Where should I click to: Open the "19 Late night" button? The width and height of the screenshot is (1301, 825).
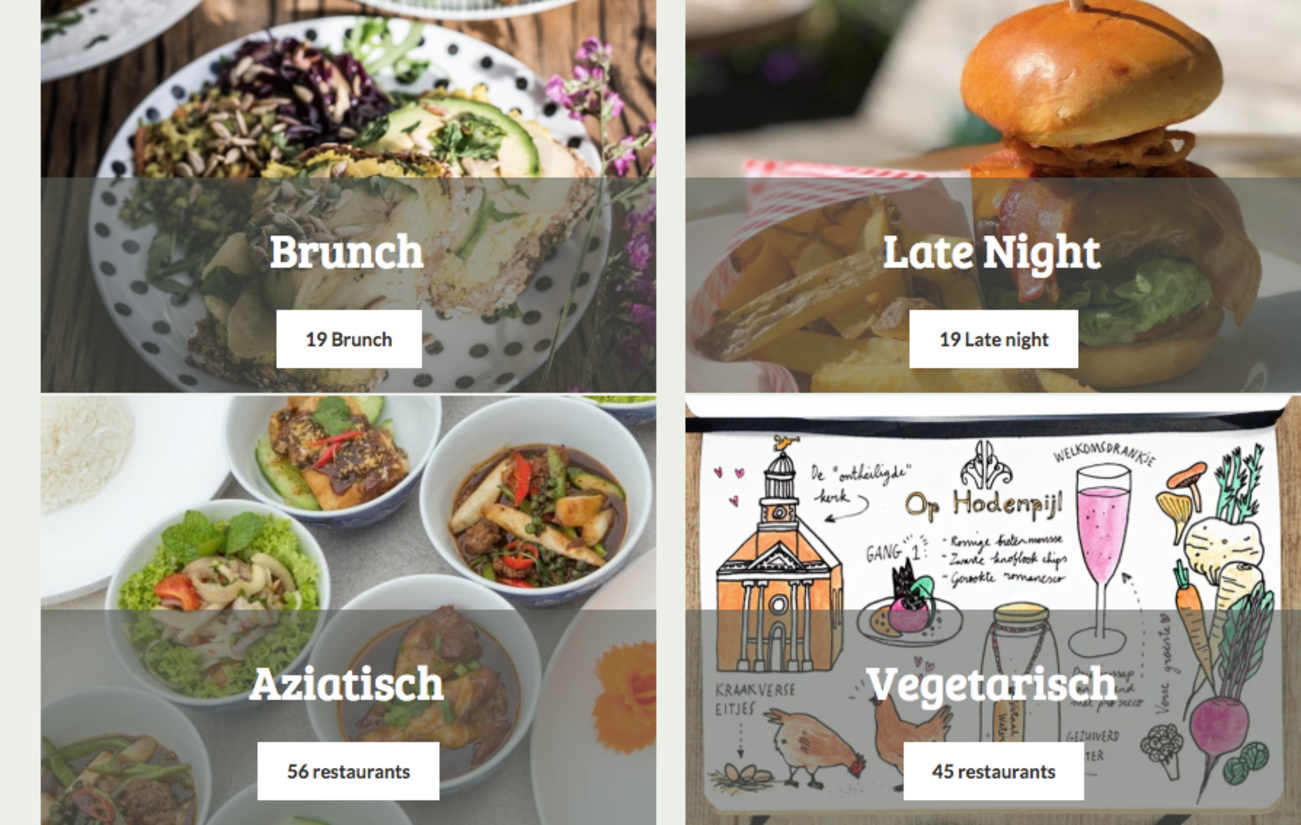(x=993, y=339)
